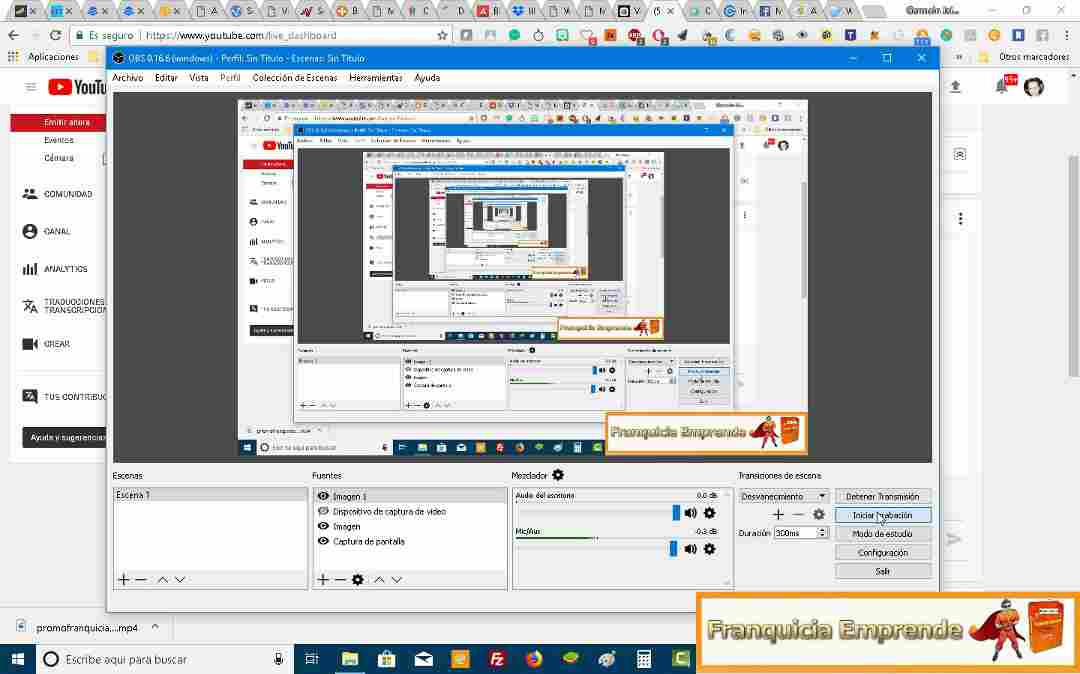Viewport: 1080px width, 674px height.
Task: Open YouTube account avatar menu
Action: pos(1033,87)
